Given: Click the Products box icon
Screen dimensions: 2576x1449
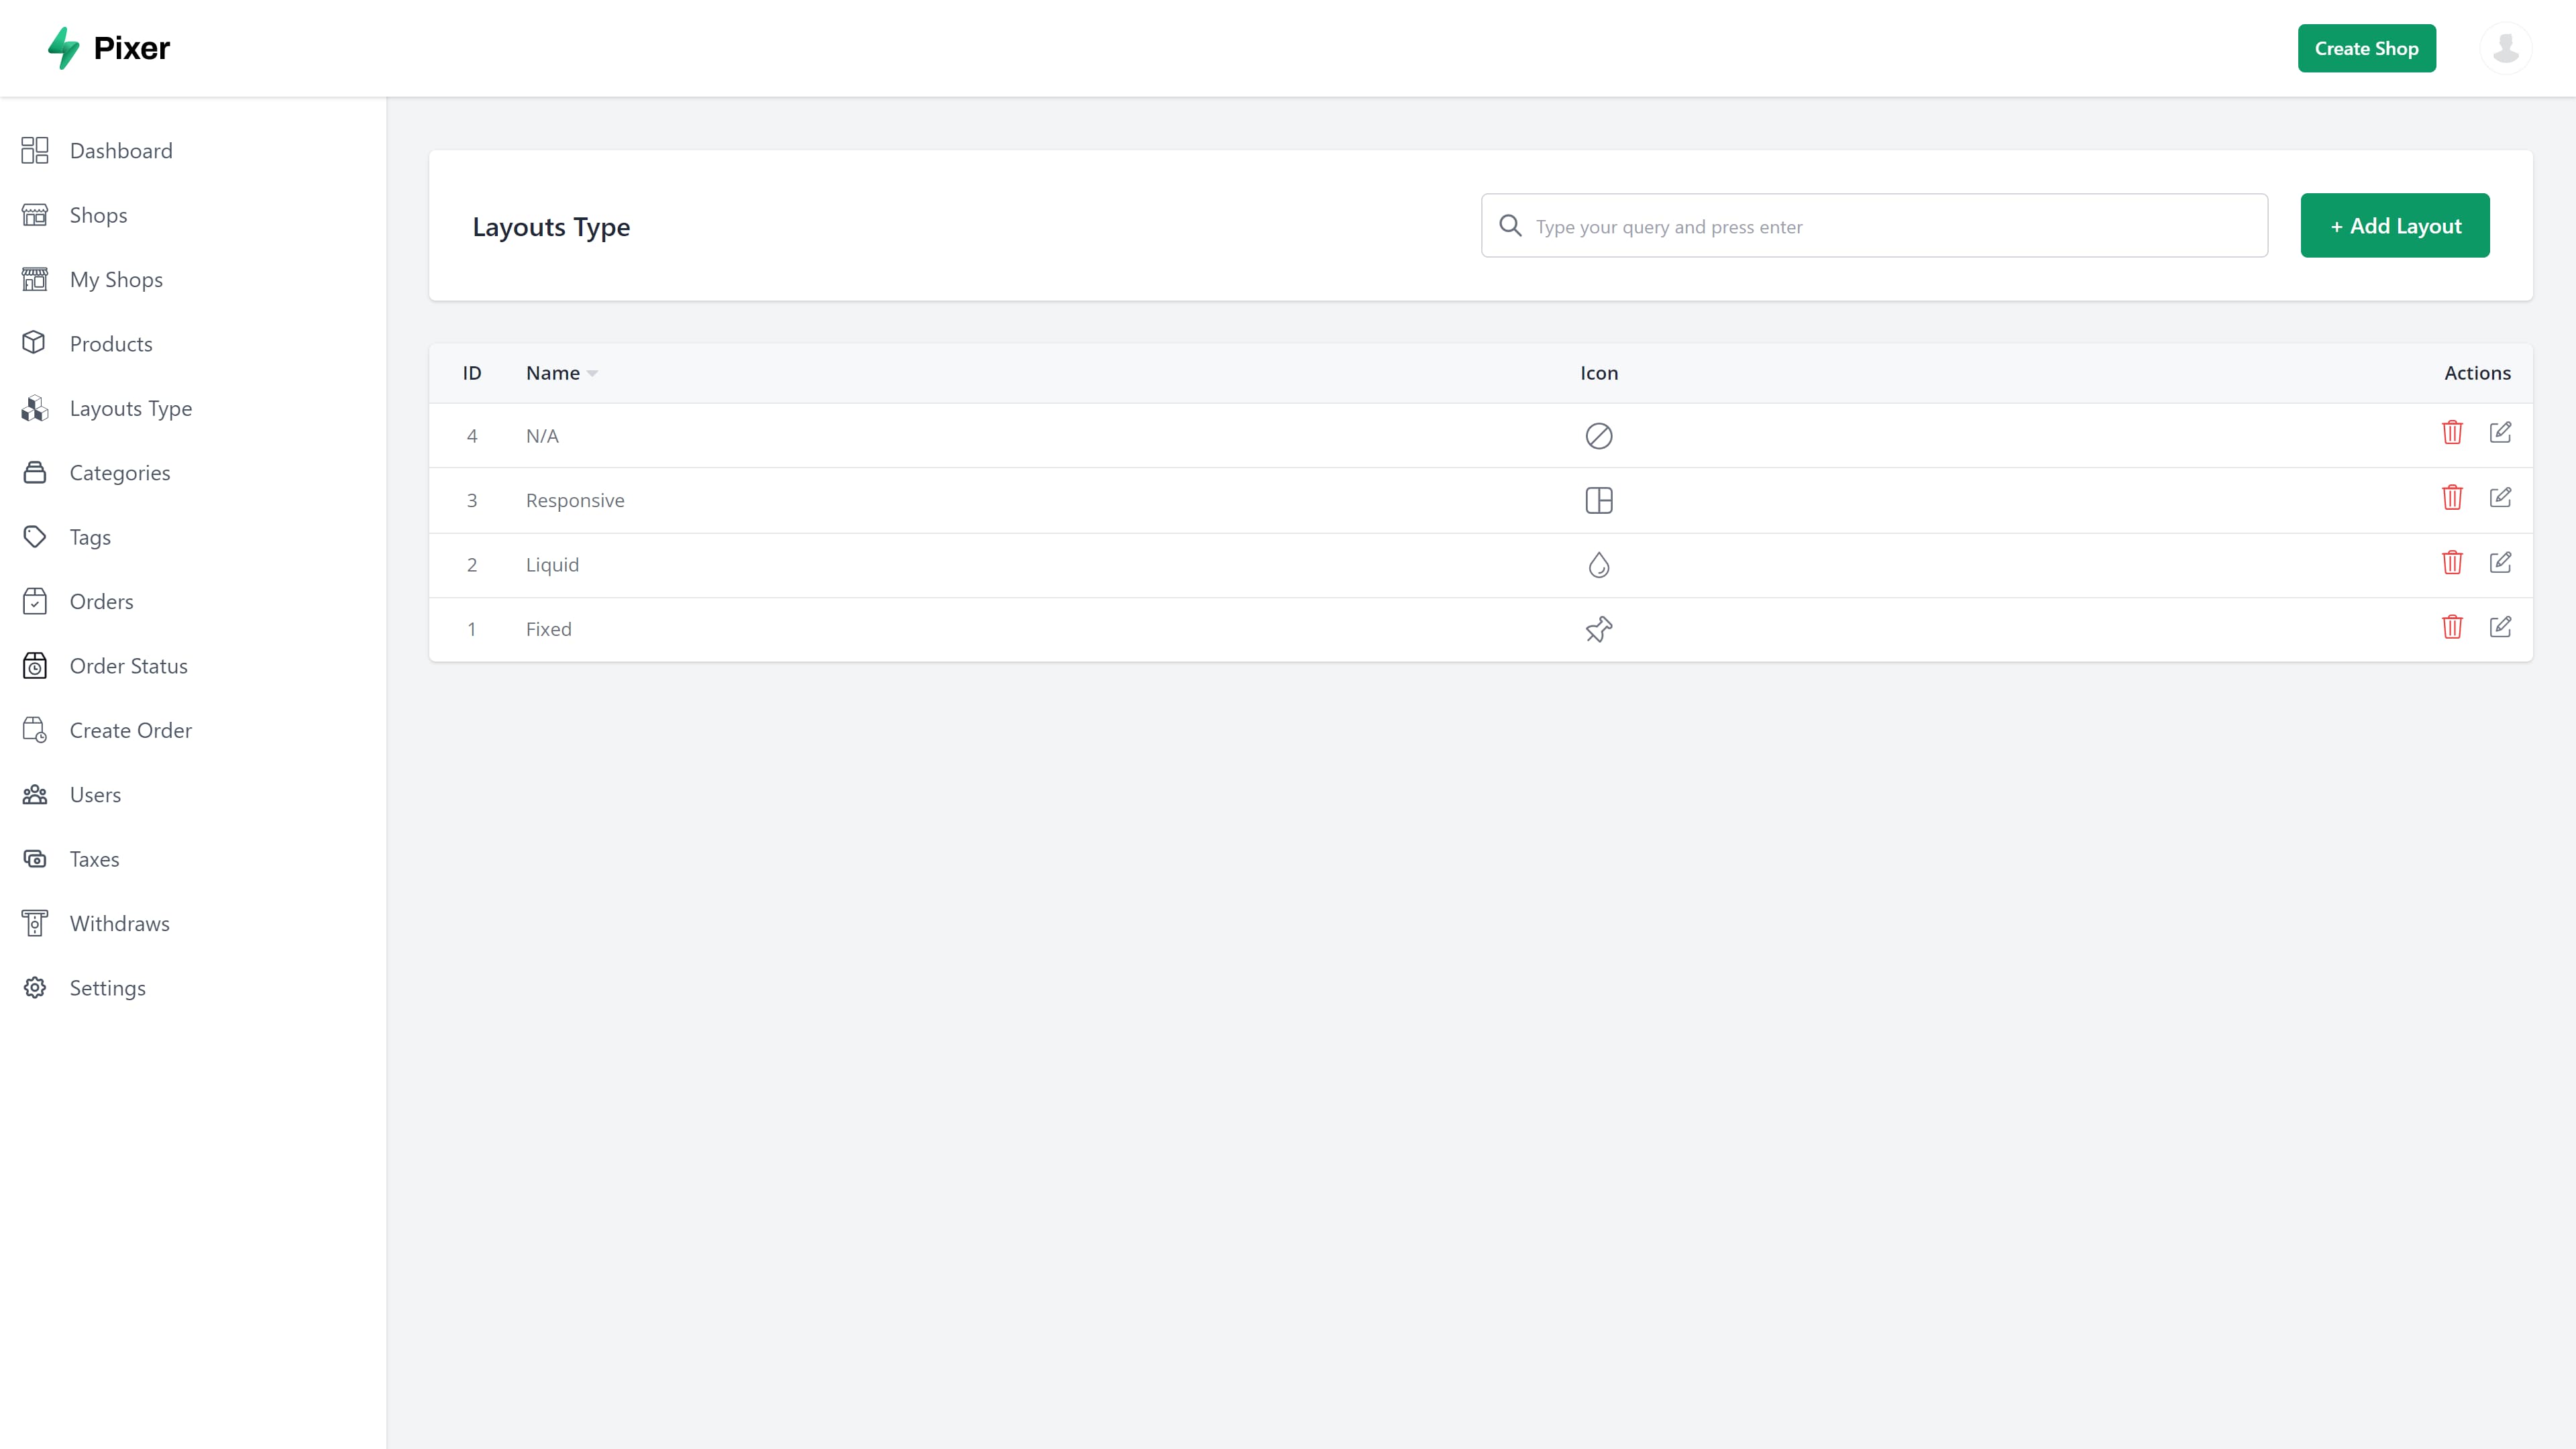Looking at the screenshot, I should [34, 343].
